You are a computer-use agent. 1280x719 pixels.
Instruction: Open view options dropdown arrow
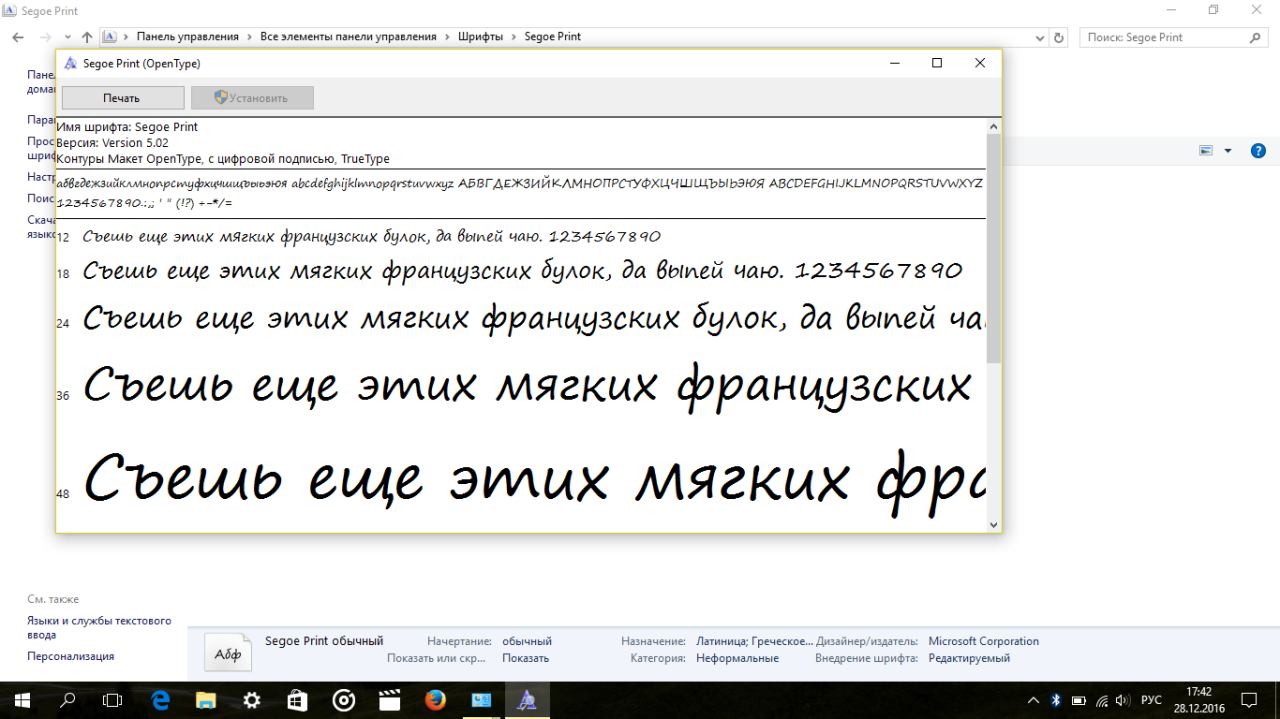tap(1228, 151)
